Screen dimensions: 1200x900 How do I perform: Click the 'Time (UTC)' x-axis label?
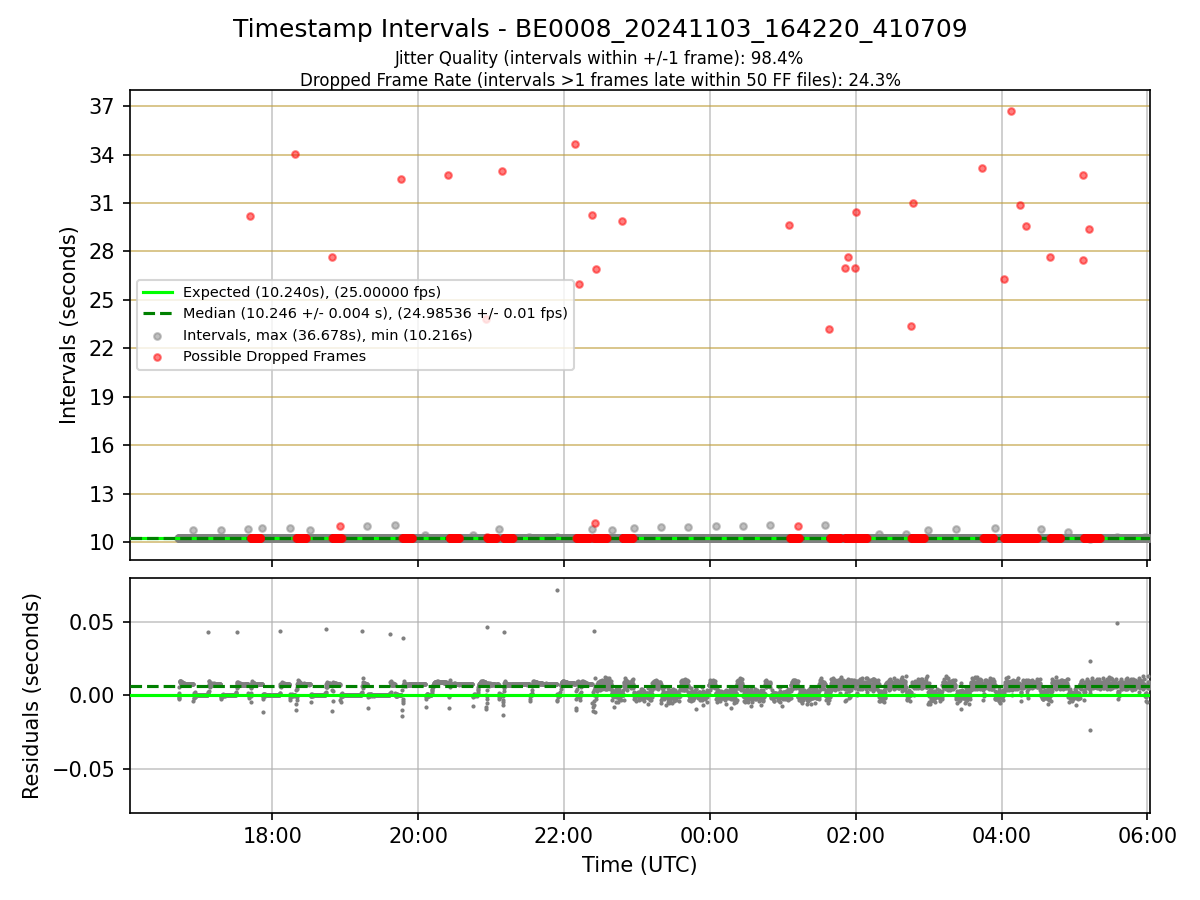pos(640,865)
